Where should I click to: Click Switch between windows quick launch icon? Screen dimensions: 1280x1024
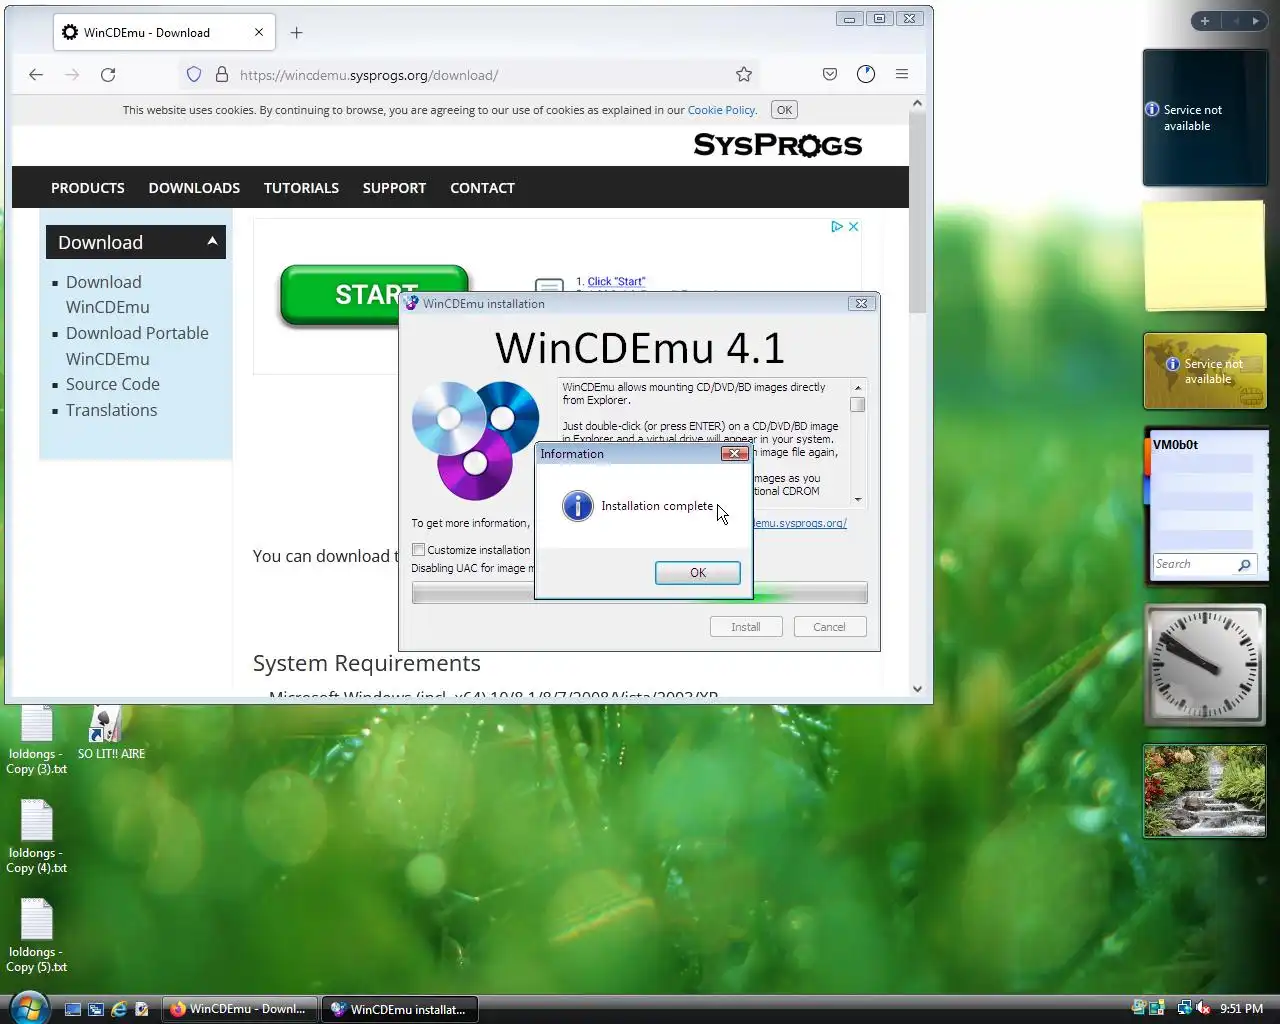[x=96, y=1010]
